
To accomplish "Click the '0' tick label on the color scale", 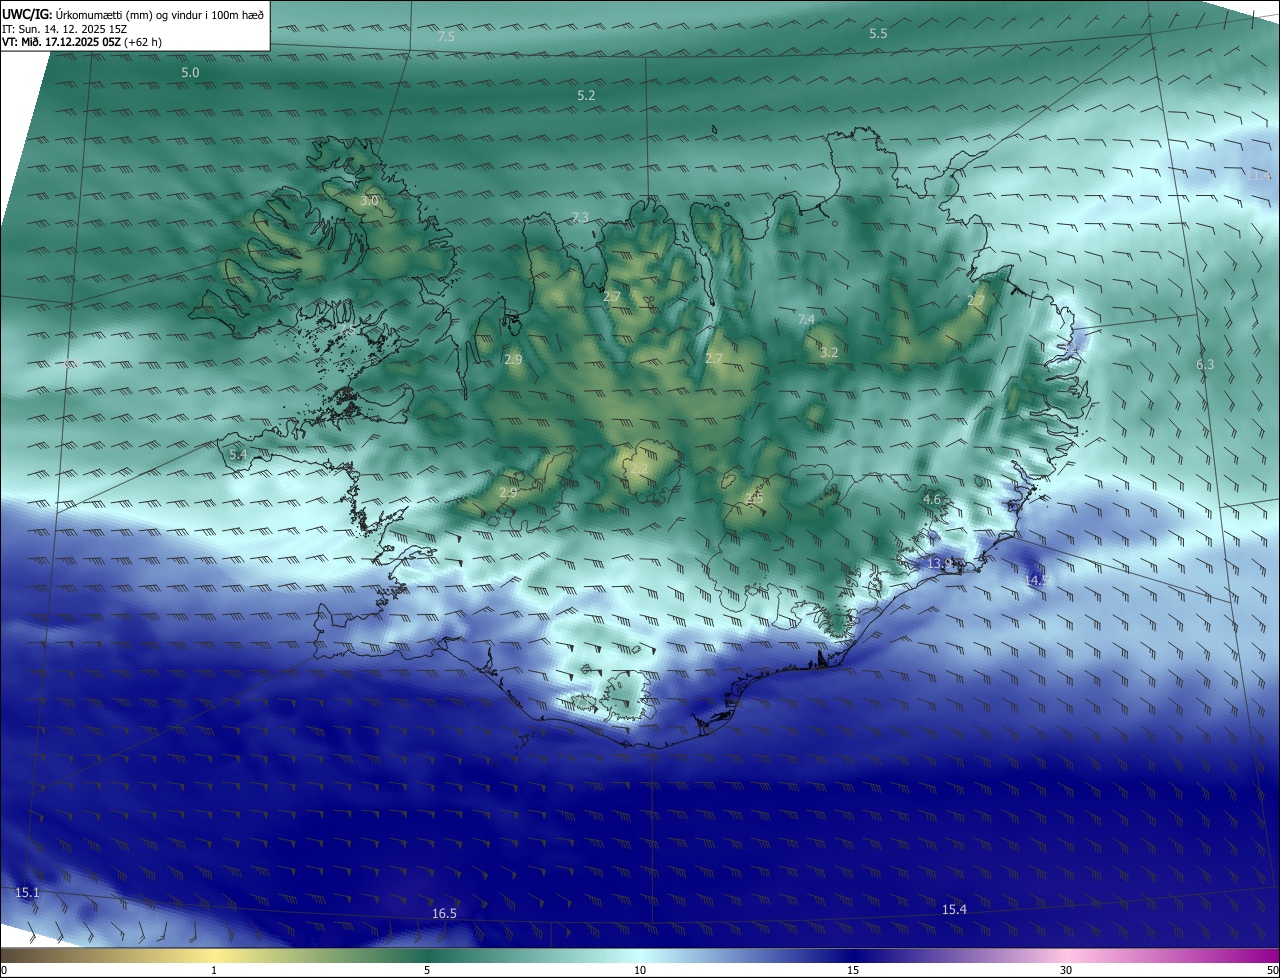I will click(4, 970).
